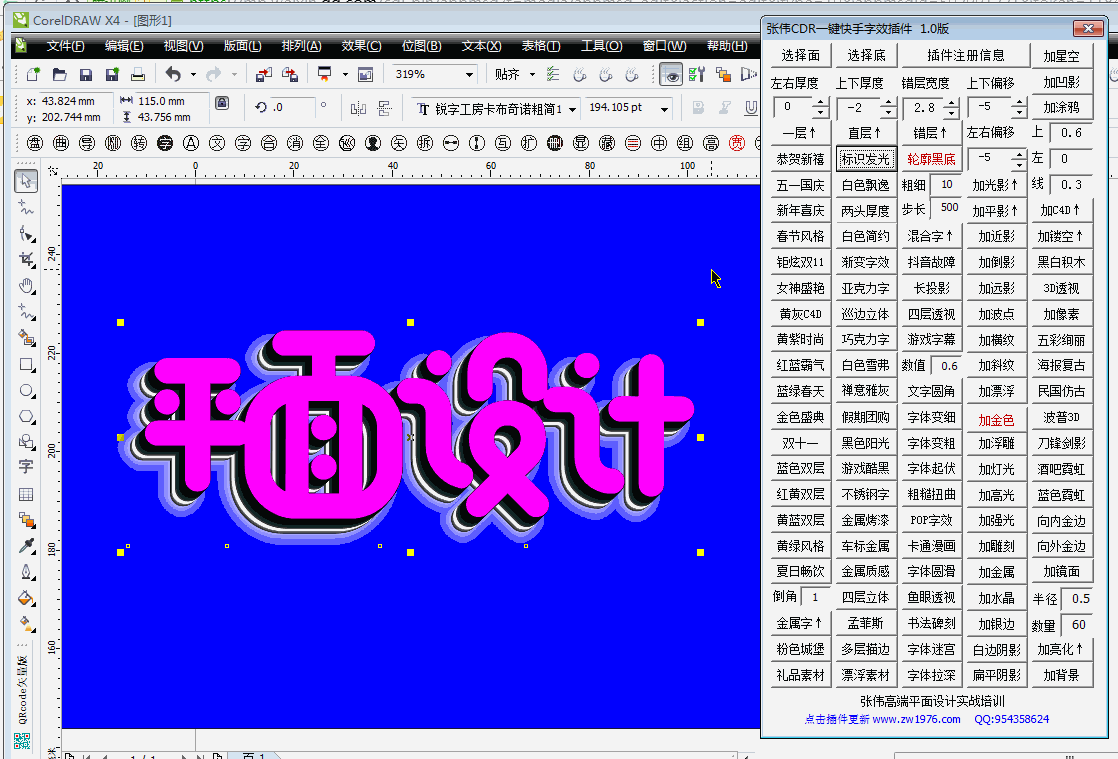1118x759 pixels.
Task: Open the undo history dropdown arrow
Action: (x=193, y=74)
